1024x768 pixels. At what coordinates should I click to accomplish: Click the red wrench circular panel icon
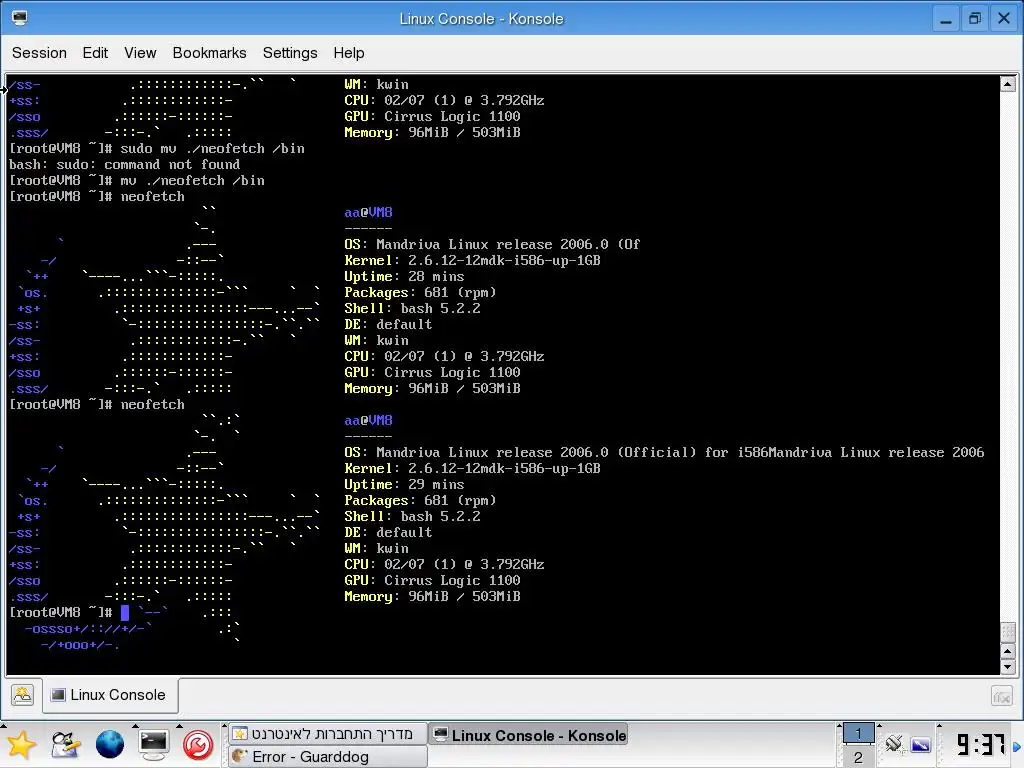point(198,744)
